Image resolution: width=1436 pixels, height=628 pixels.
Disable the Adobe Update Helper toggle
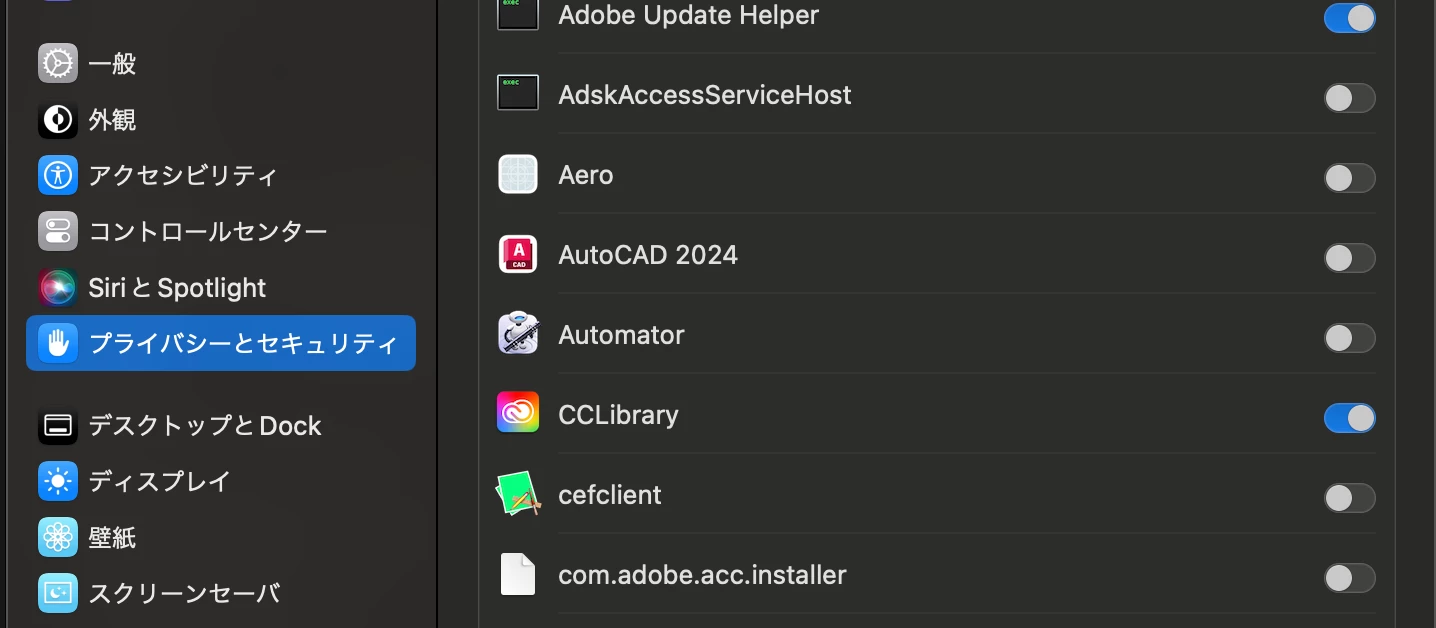point(1349,18)
